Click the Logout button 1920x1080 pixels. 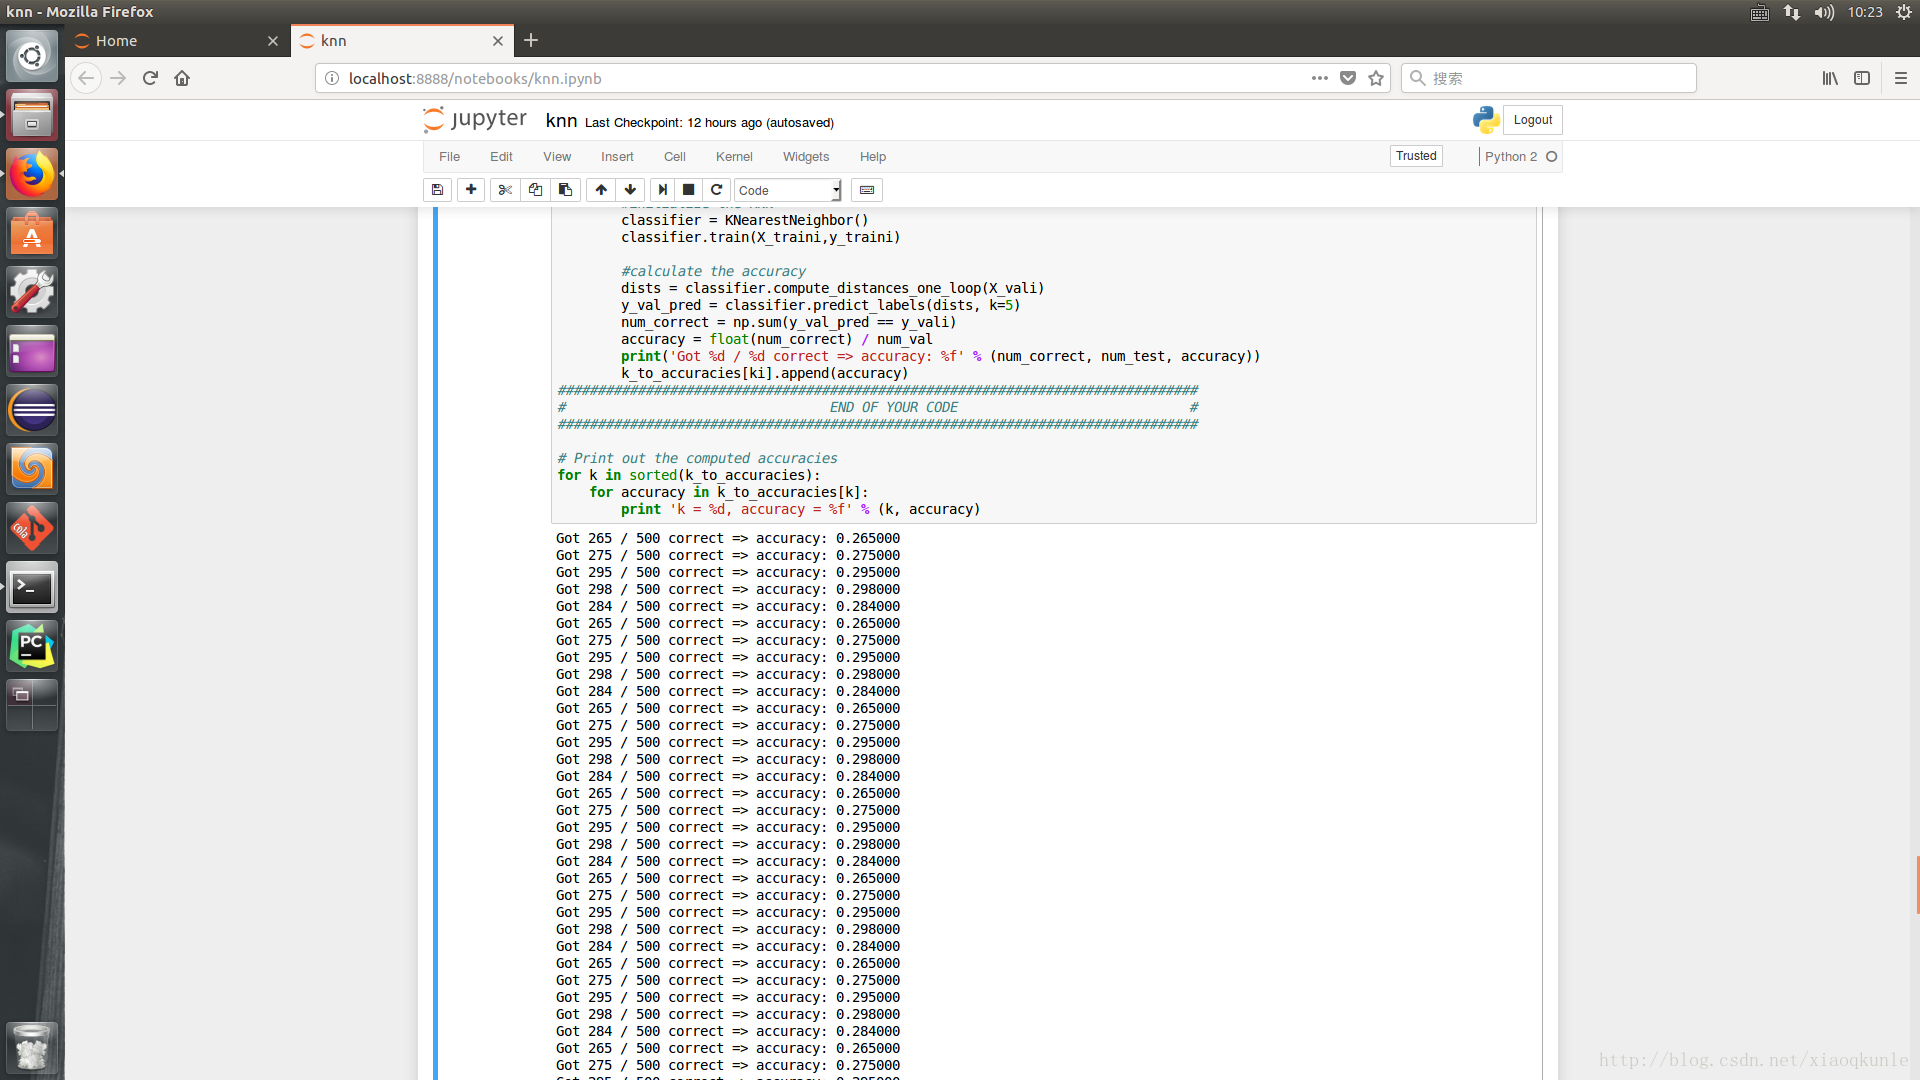click(x=1532, y=120)
